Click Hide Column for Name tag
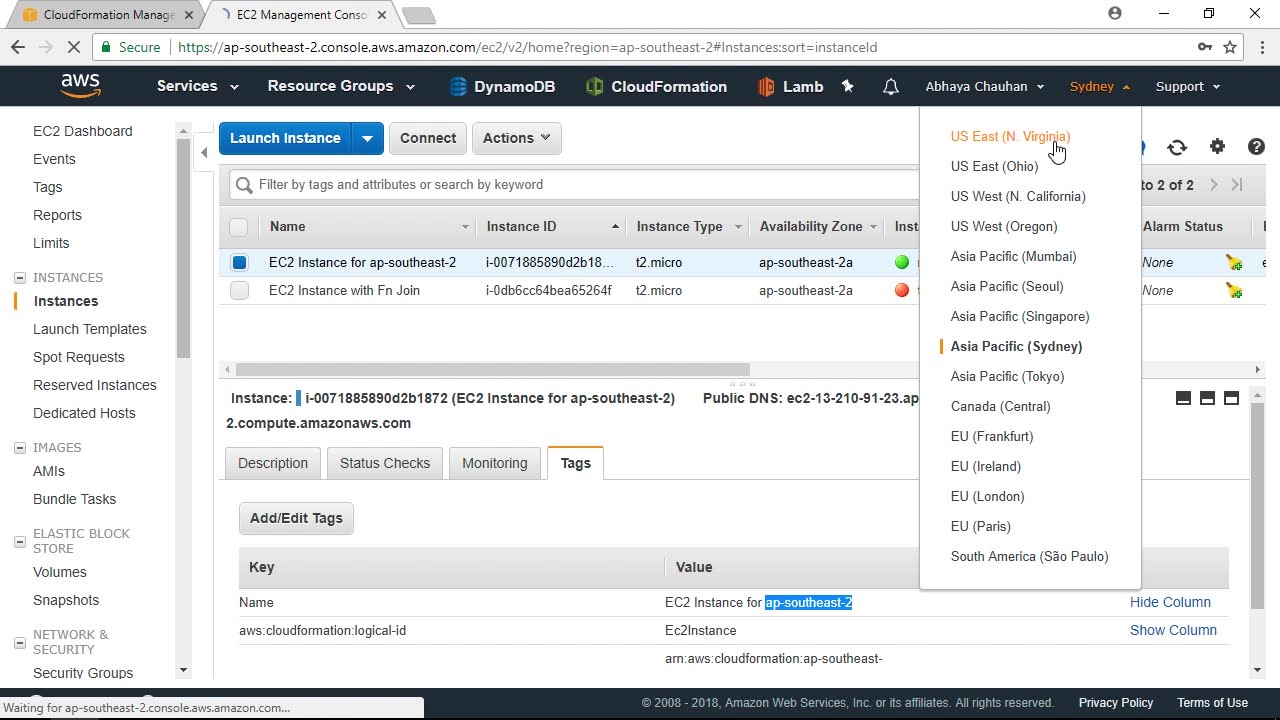 [x=1170, y=602]
